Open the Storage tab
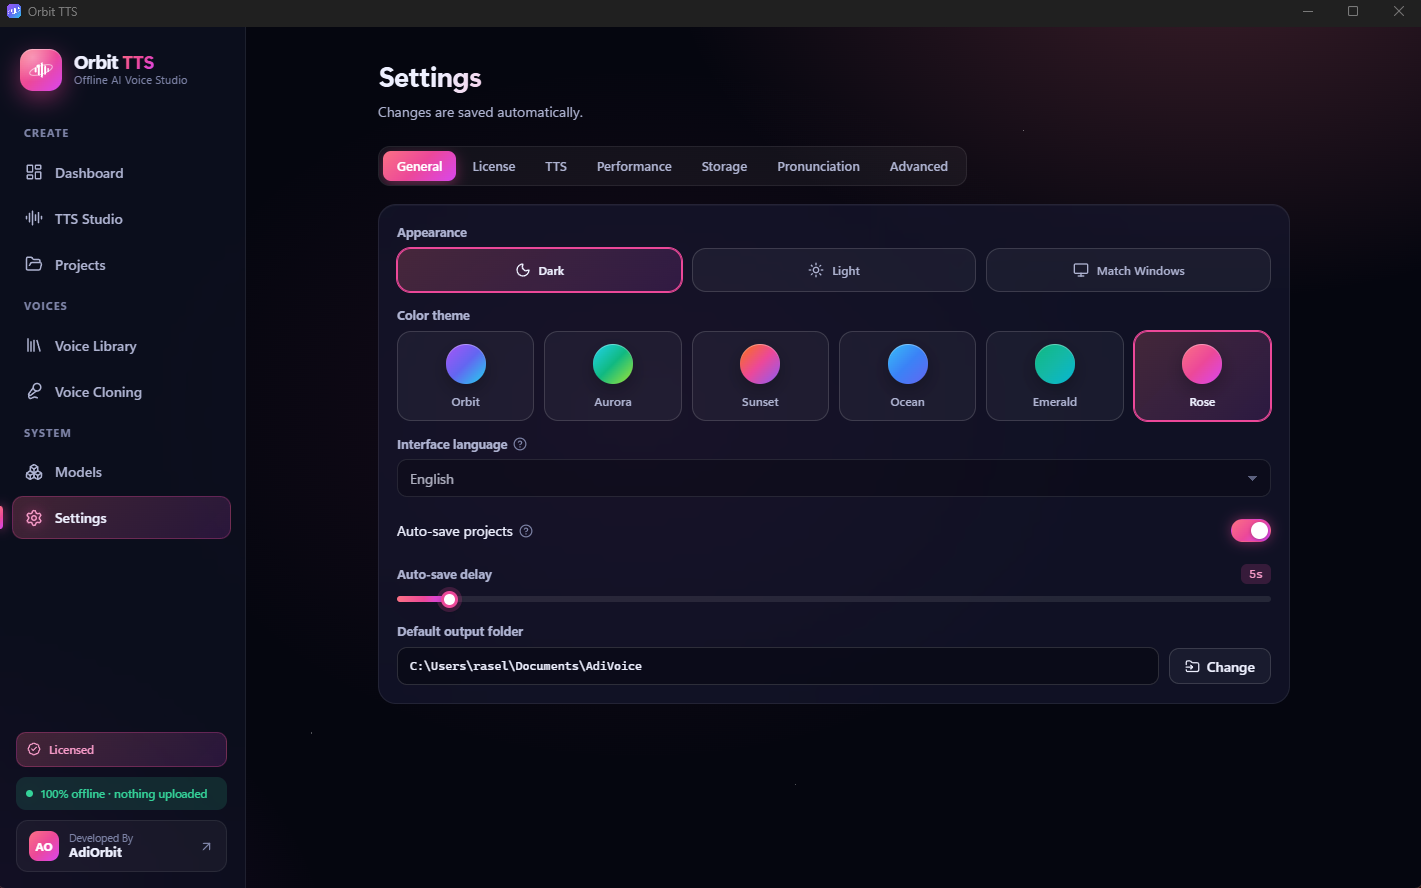Viewport: 1421px width, 888px height. click(724, 166)
